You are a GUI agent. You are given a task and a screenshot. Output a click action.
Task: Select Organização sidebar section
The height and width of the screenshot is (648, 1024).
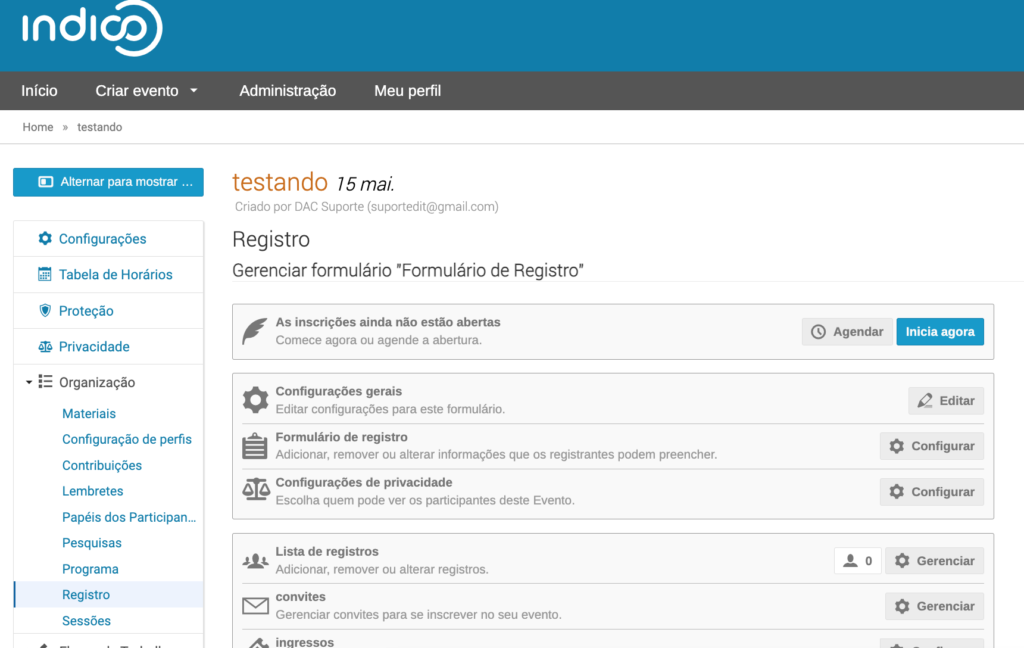click(97, 382)
